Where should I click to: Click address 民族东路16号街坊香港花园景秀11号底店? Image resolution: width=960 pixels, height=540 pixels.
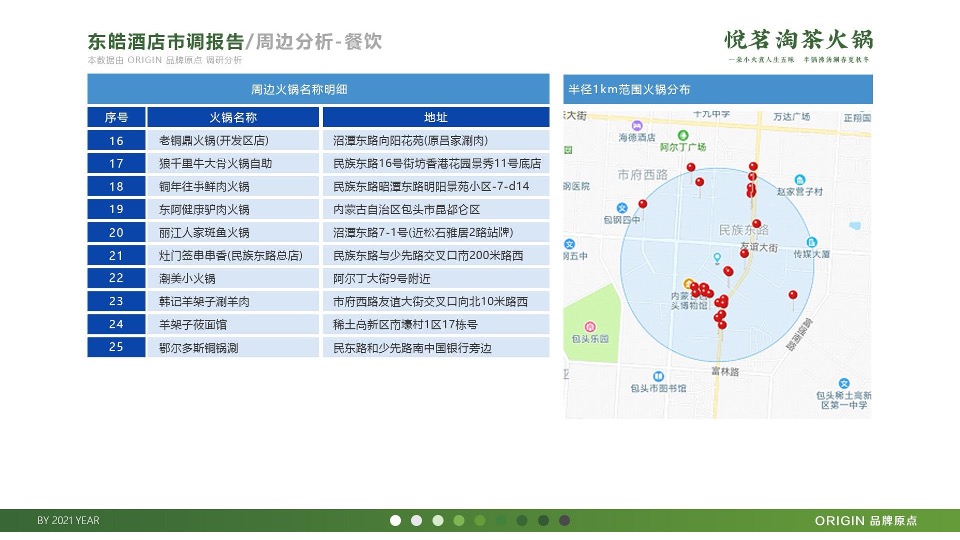click(437, 163)
